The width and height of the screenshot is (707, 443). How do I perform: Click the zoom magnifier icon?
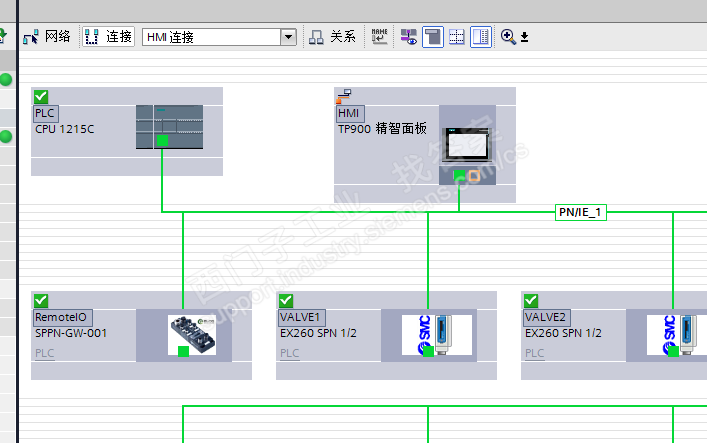pyautogui.click(x=508, y=37)
